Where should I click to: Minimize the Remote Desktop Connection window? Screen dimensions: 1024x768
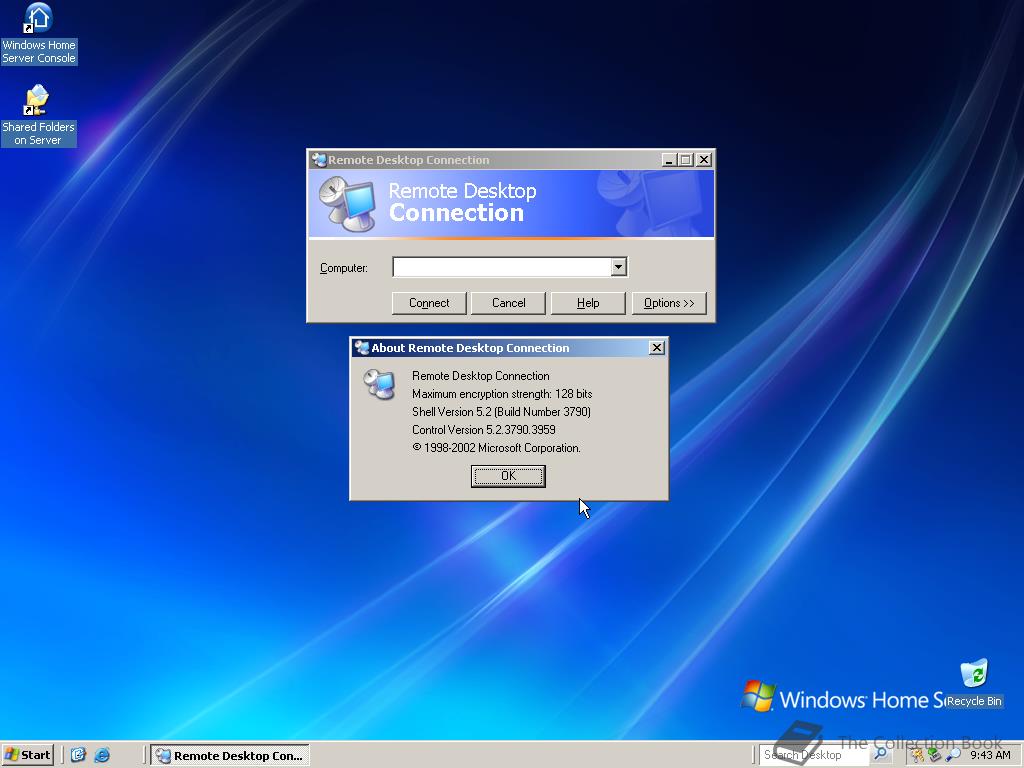click(669, 159)
